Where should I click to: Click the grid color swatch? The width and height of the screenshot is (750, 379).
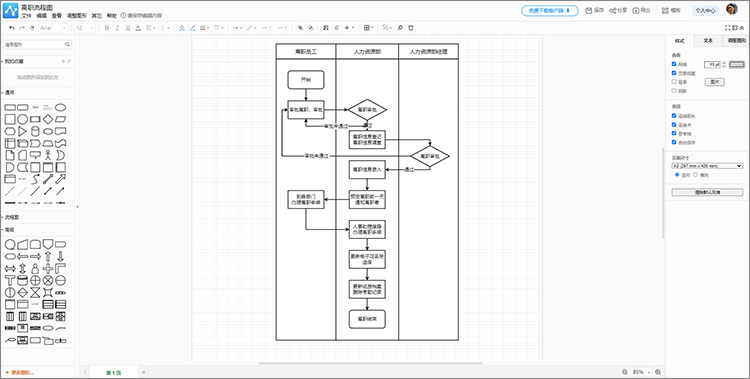tap(737, 64)
